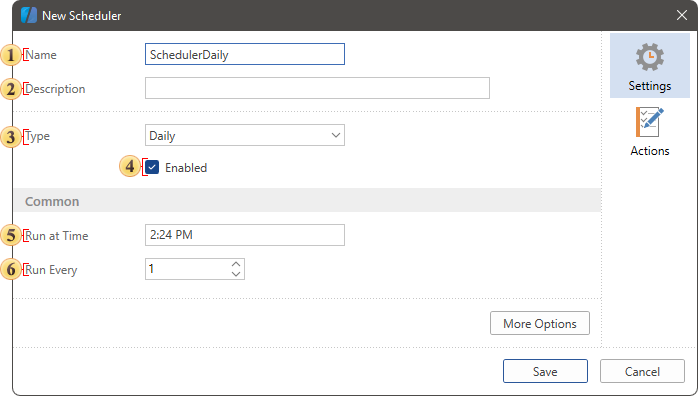Click the Run at Time field

pos(245,235)
